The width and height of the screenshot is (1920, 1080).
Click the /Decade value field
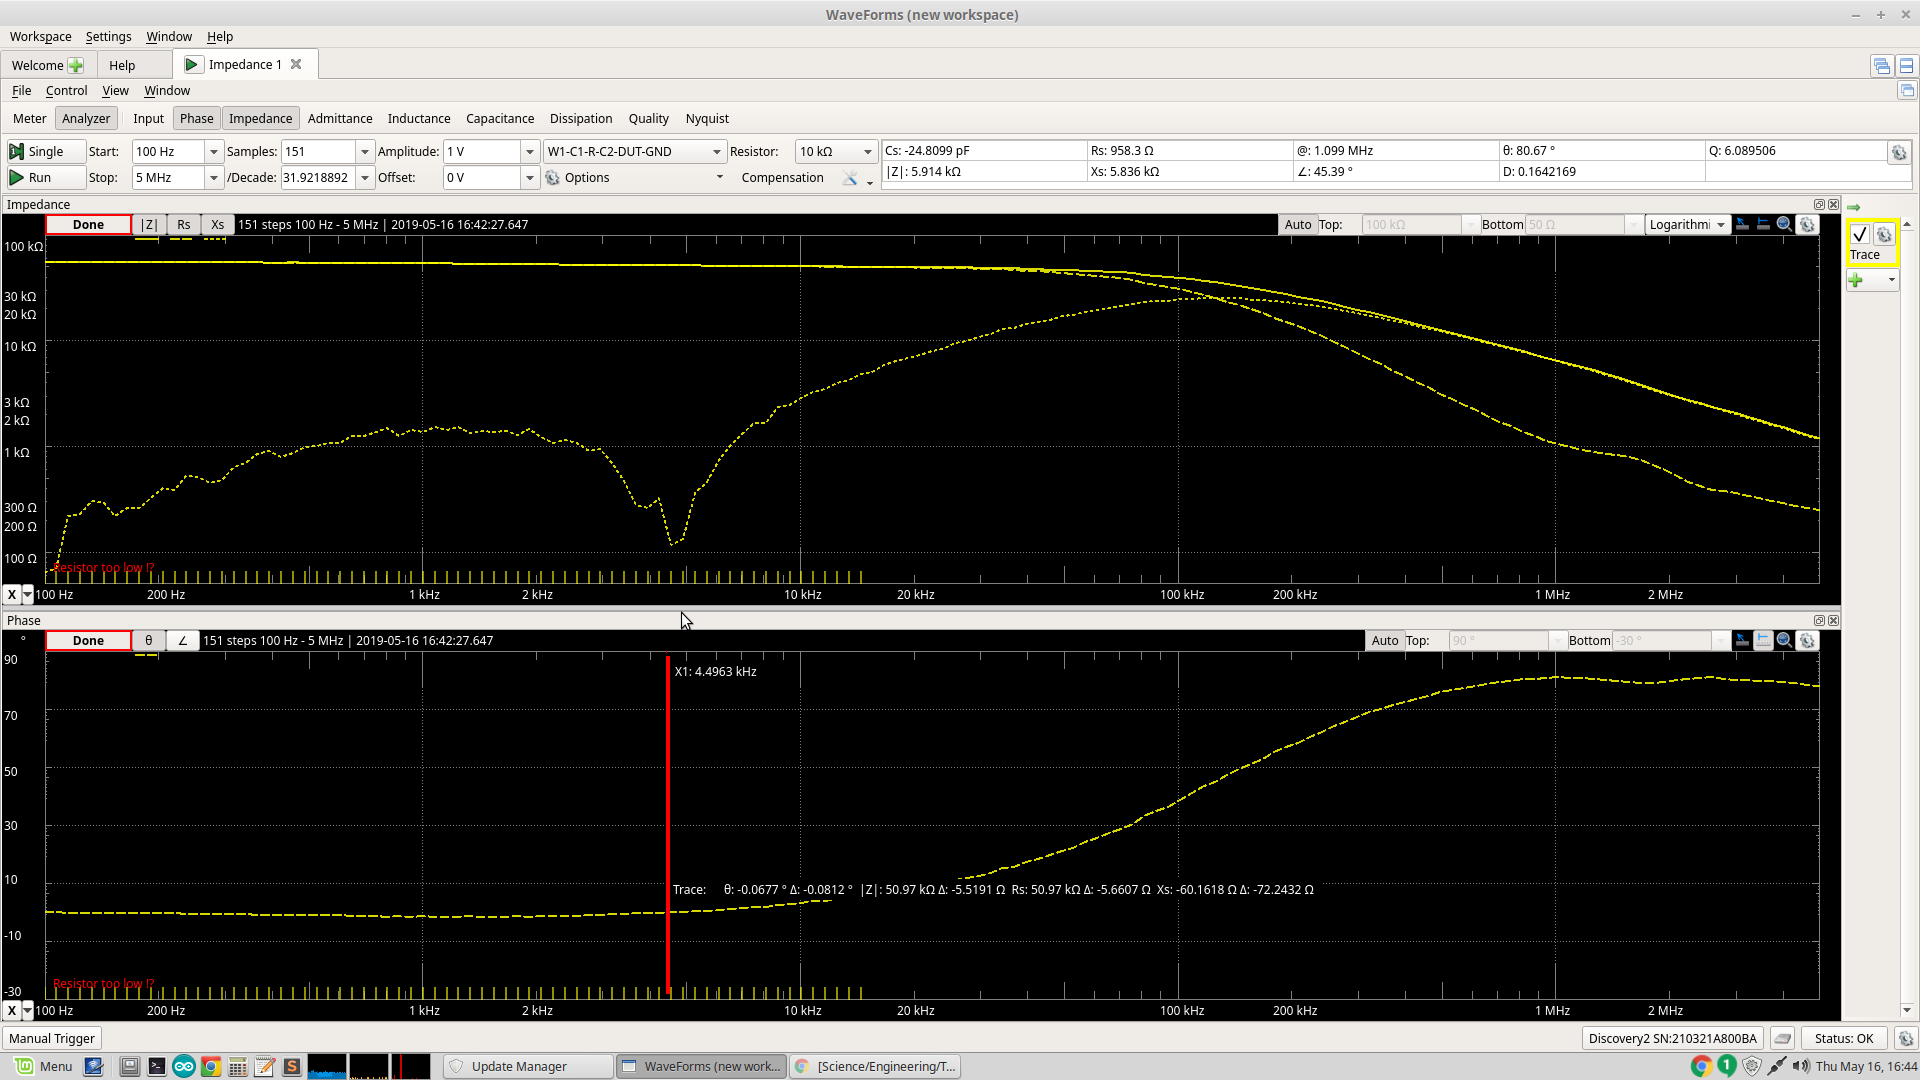[317, 177]
